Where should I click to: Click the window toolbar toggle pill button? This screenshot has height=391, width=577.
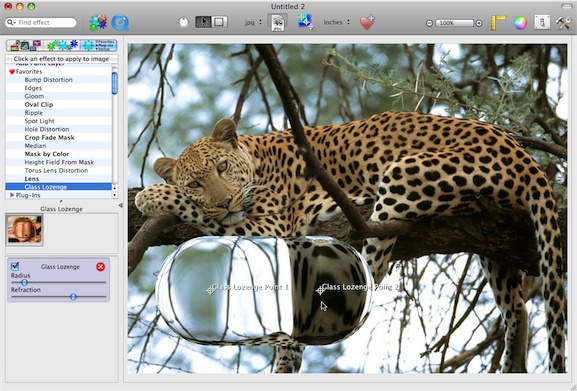[567, 6]
